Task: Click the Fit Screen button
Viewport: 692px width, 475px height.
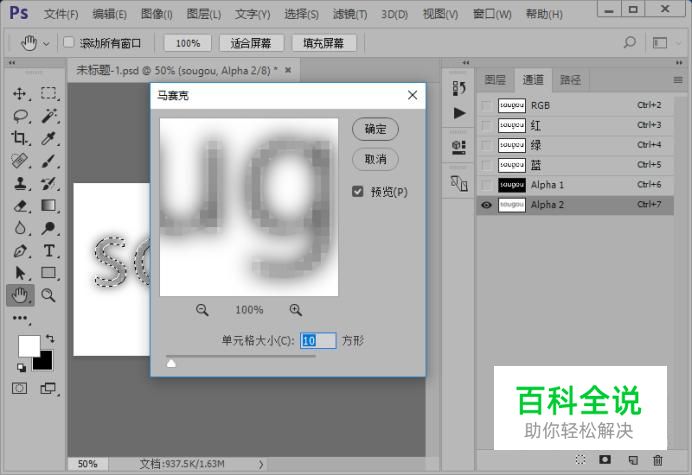Action: (x=251, y=43)
